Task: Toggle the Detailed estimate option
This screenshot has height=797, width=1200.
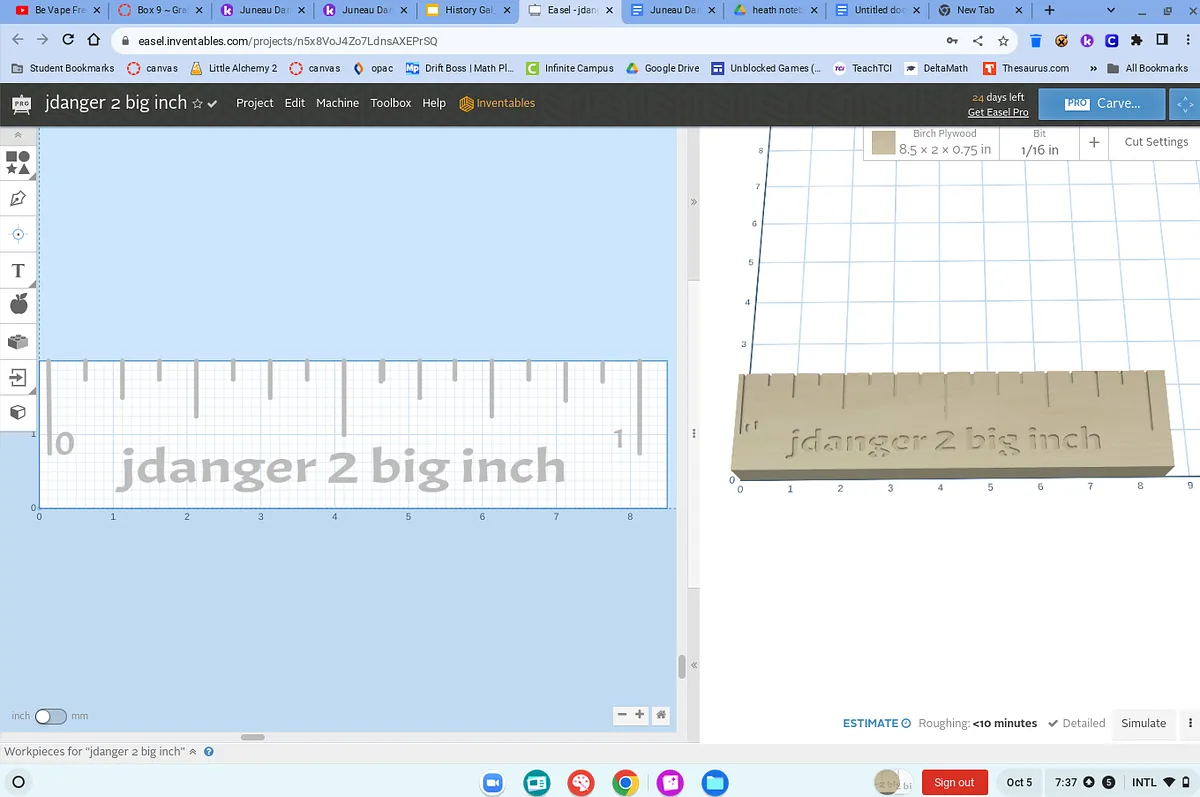Action: pyautogui.click(x=1076, y=723)
